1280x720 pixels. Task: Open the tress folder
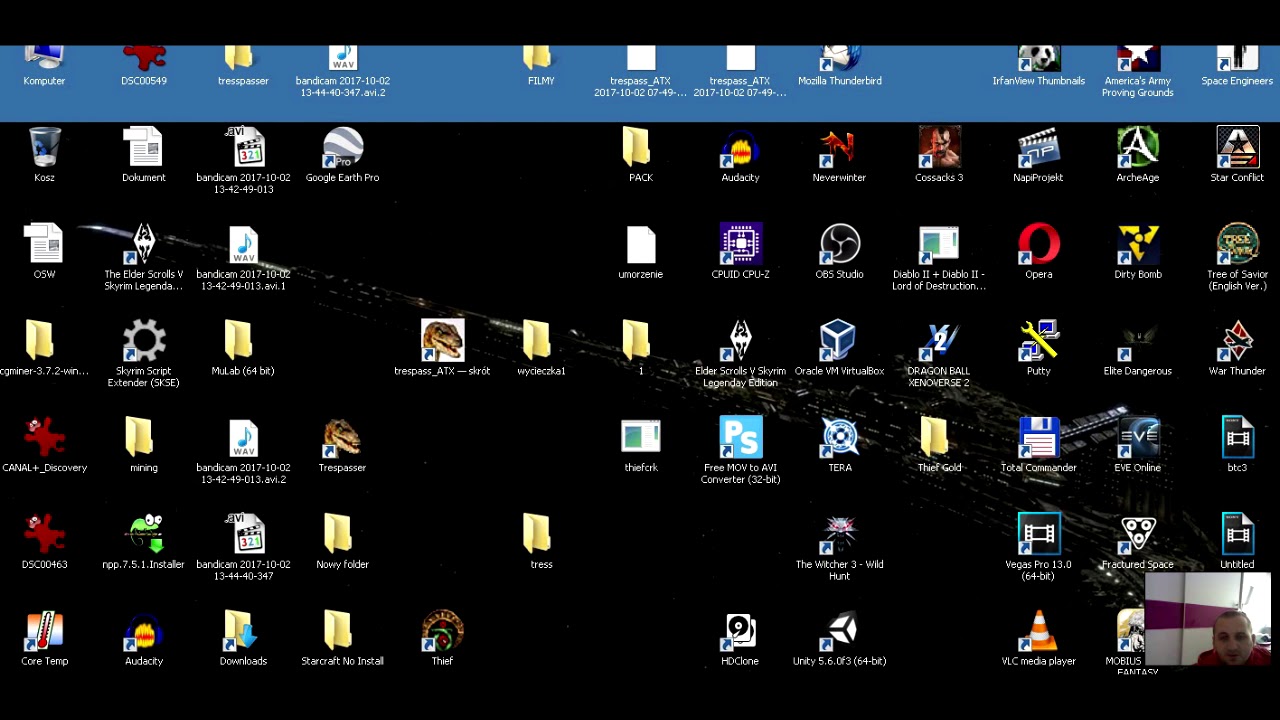coord(541,542)
